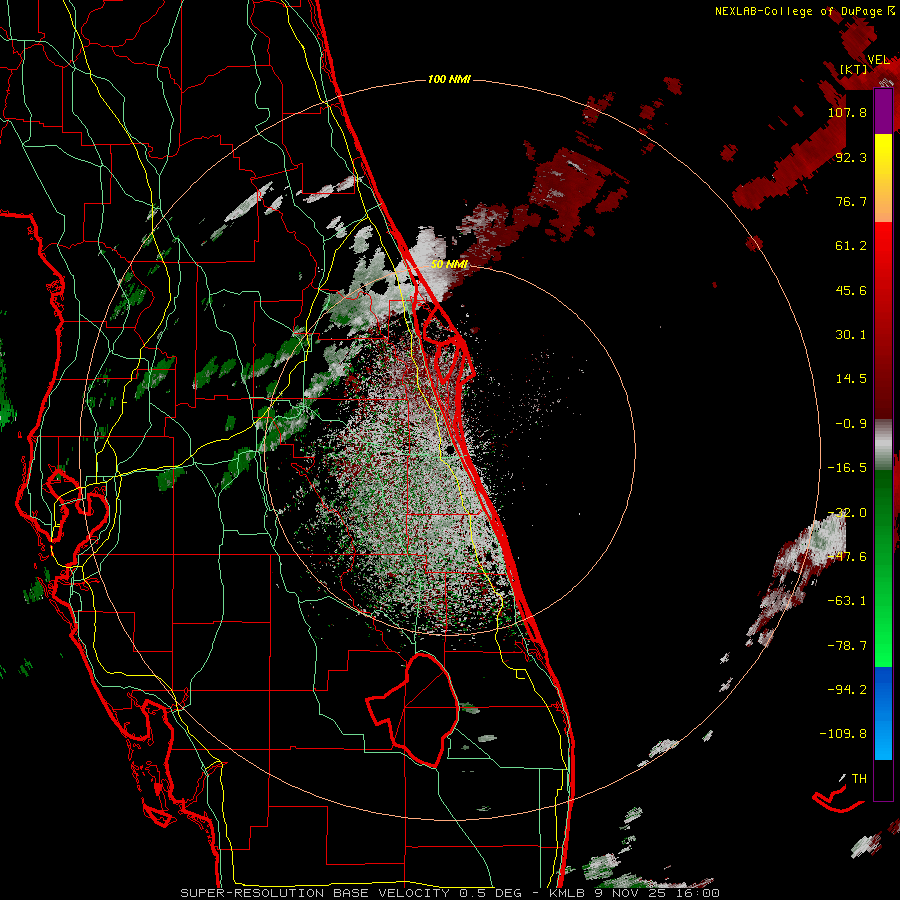Select the -78.7 legend value
900x900 pixels.
tap(847, 646)
